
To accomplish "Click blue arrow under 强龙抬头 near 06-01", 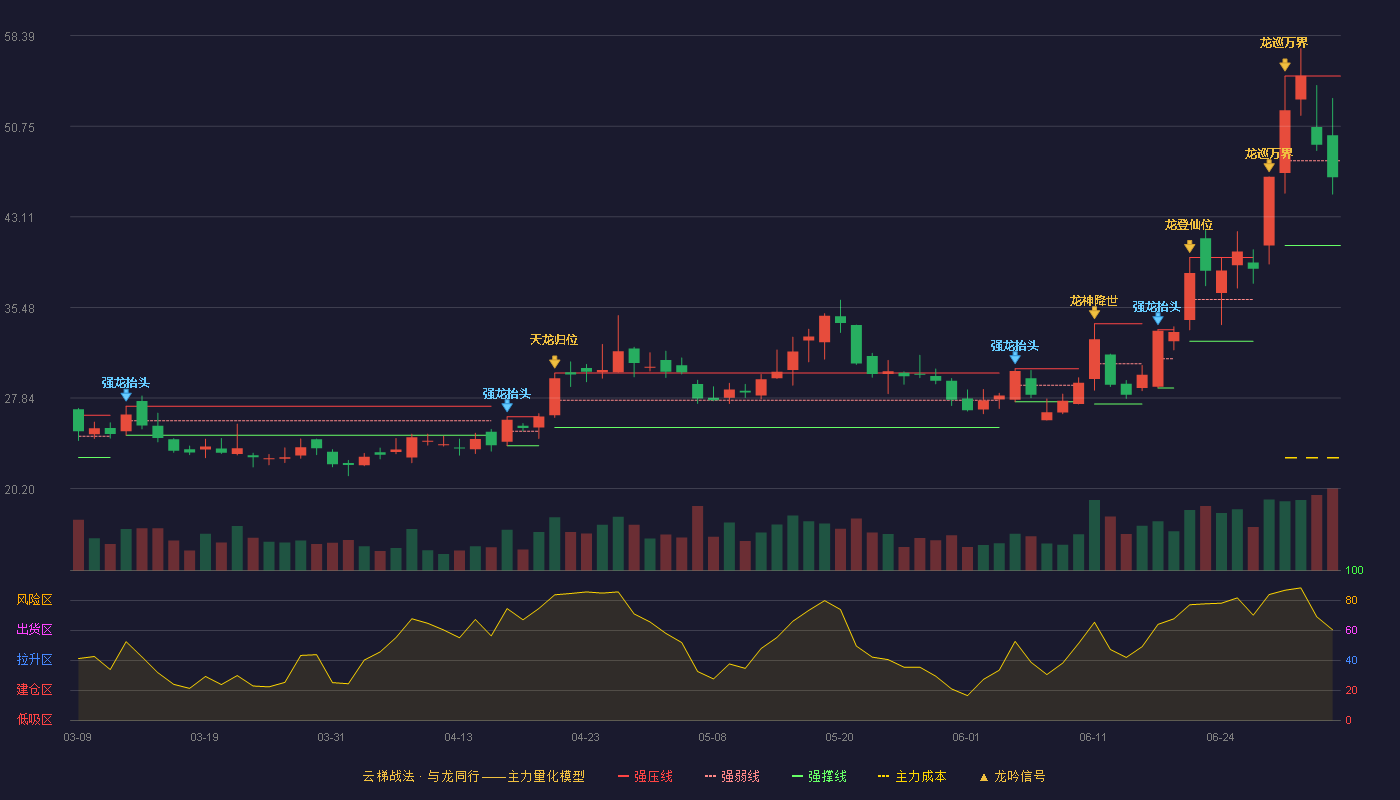I will (x=1015, y=358).
